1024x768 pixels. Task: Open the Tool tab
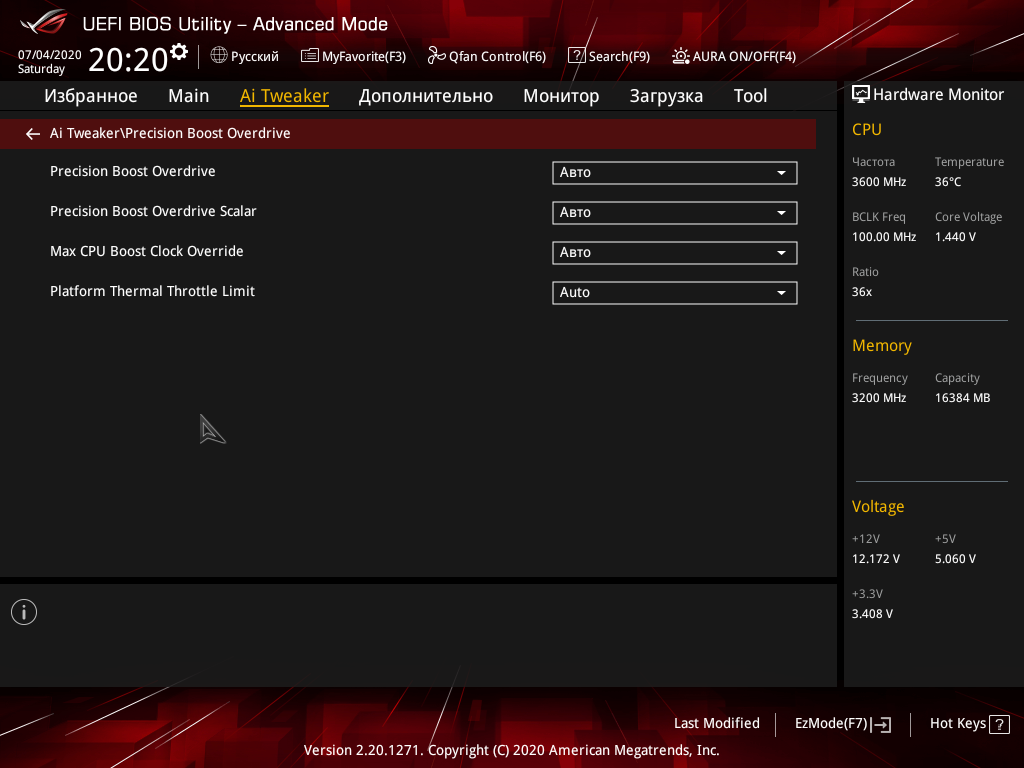750,96
